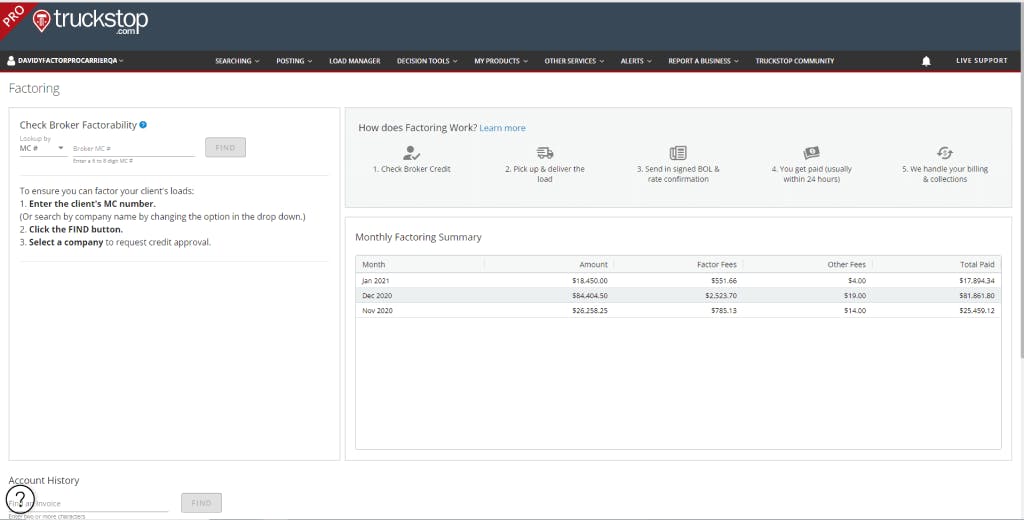Image resolution: width=1024 pixels, height=520 pixels.
Task: Click the FIND button for broker lookup
Action: click(x=225, y=148)
